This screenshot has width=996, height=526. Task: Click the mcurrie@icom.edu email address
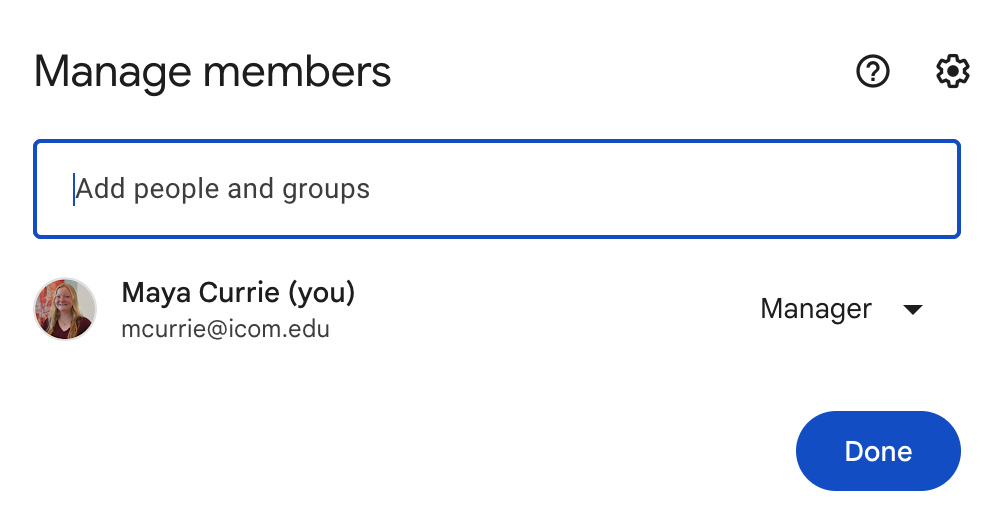pyautogui.click(x=225, y=329)
